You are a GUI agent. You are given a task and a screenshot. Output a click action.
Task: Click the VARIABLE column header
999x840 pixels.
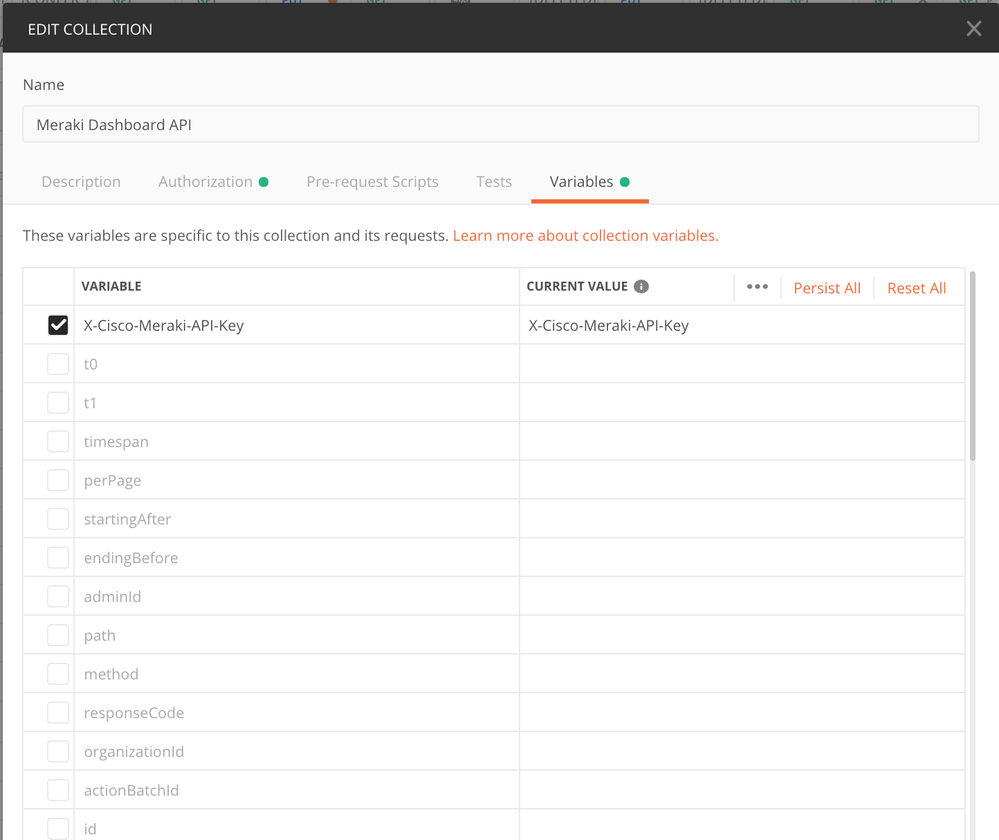click(111, 286)
